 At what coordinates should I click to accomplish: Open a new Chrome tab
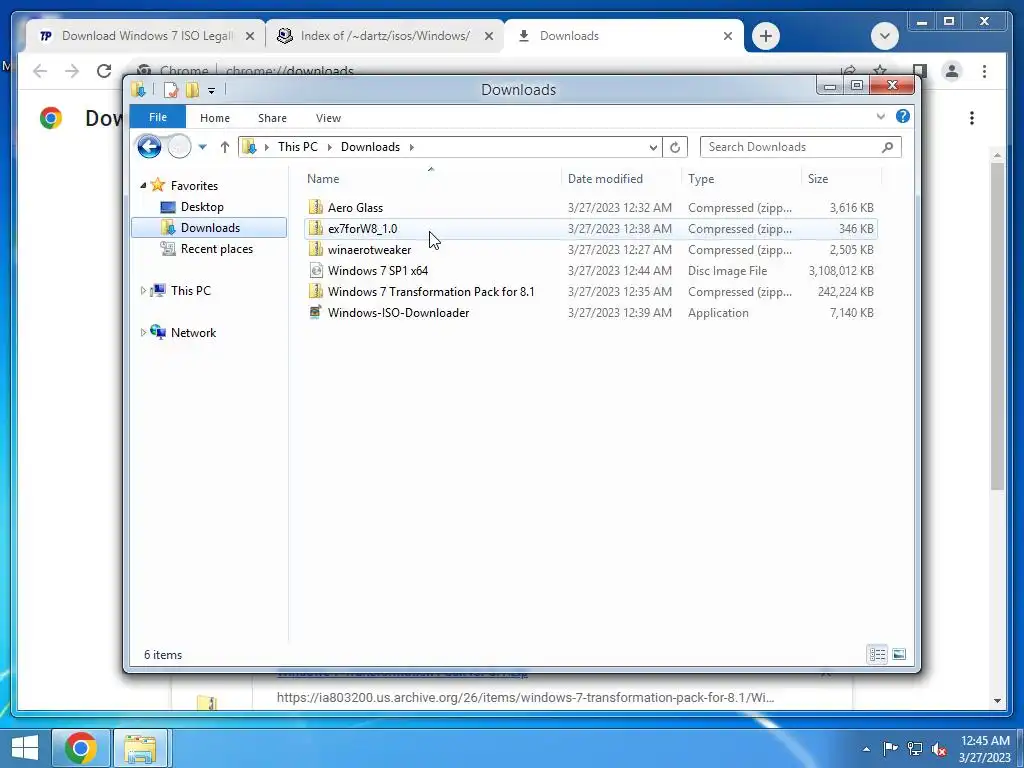click(765, 36)
